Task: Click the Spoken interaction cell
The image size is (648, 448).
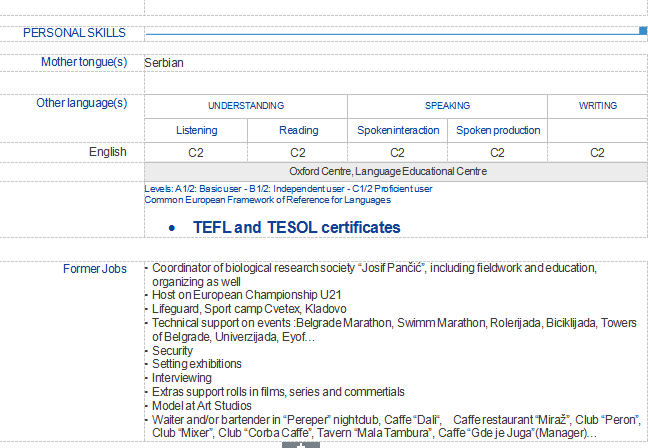Action: [398, 130]
